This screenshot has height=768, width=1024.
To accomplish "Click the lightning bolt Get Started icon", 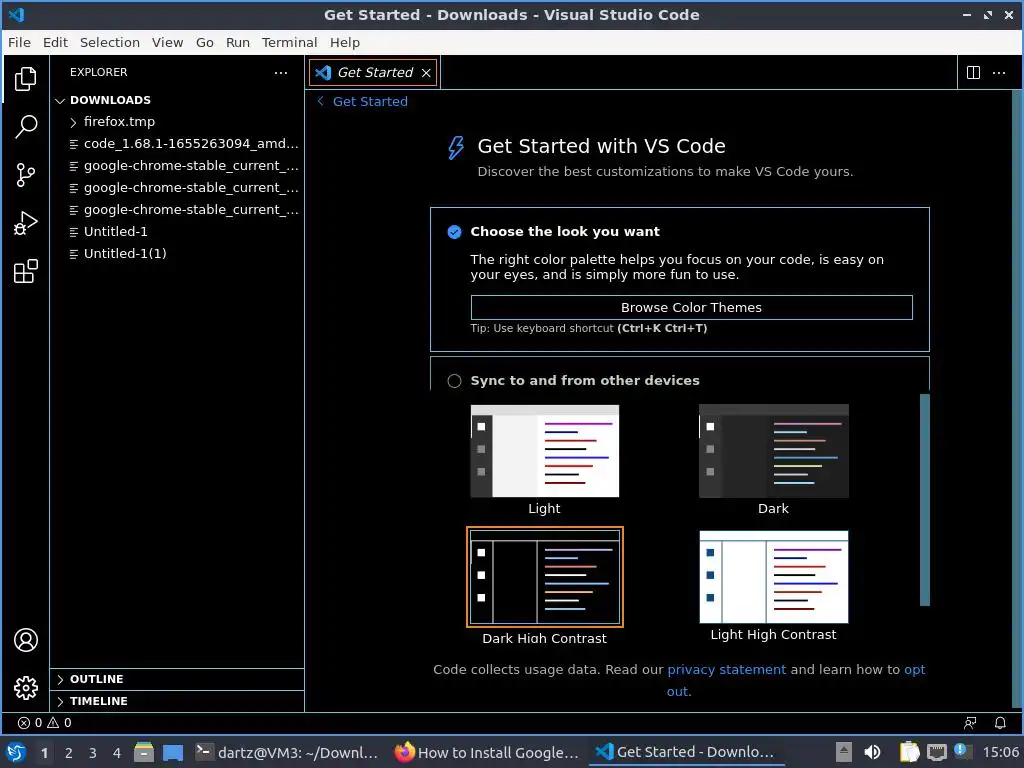I will point(456,148).
